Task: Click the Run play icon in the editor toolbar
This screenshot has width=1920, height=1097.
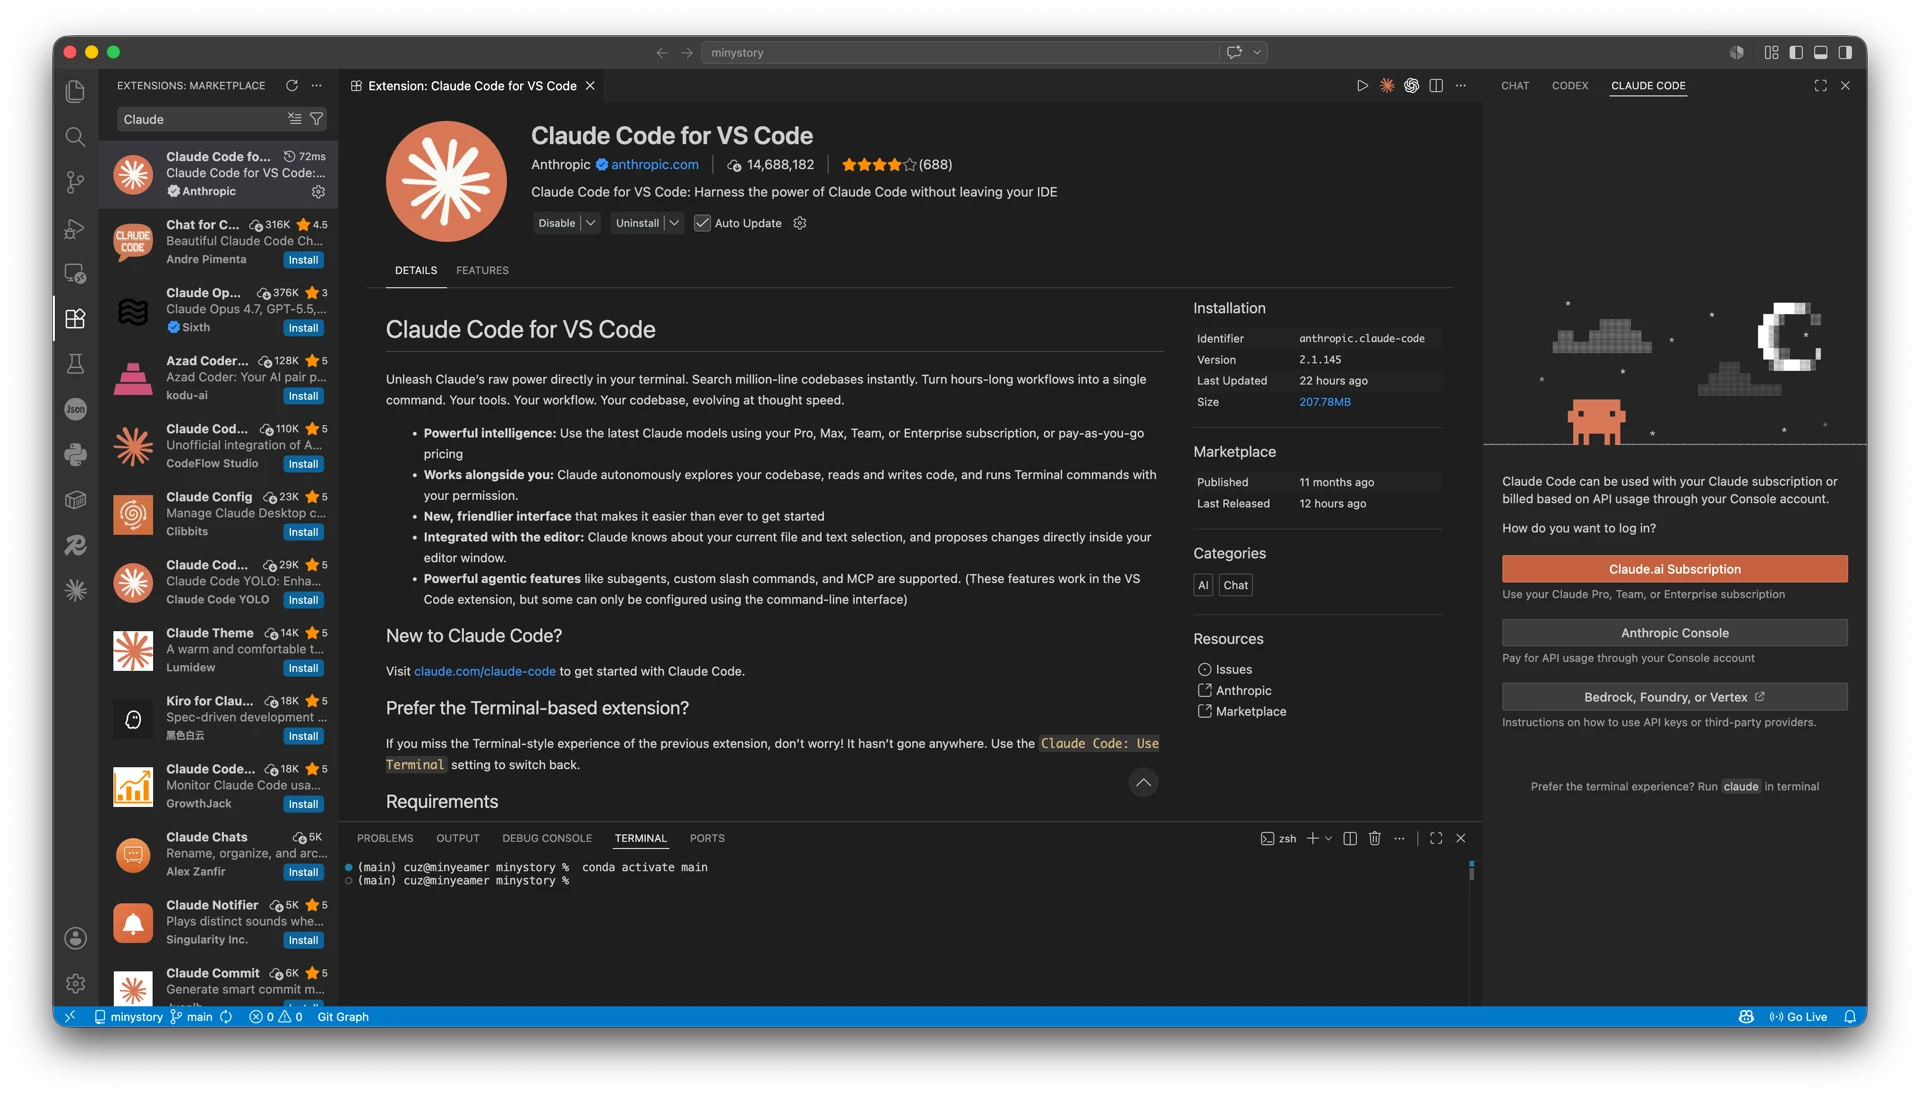Action: [1362, 86]
